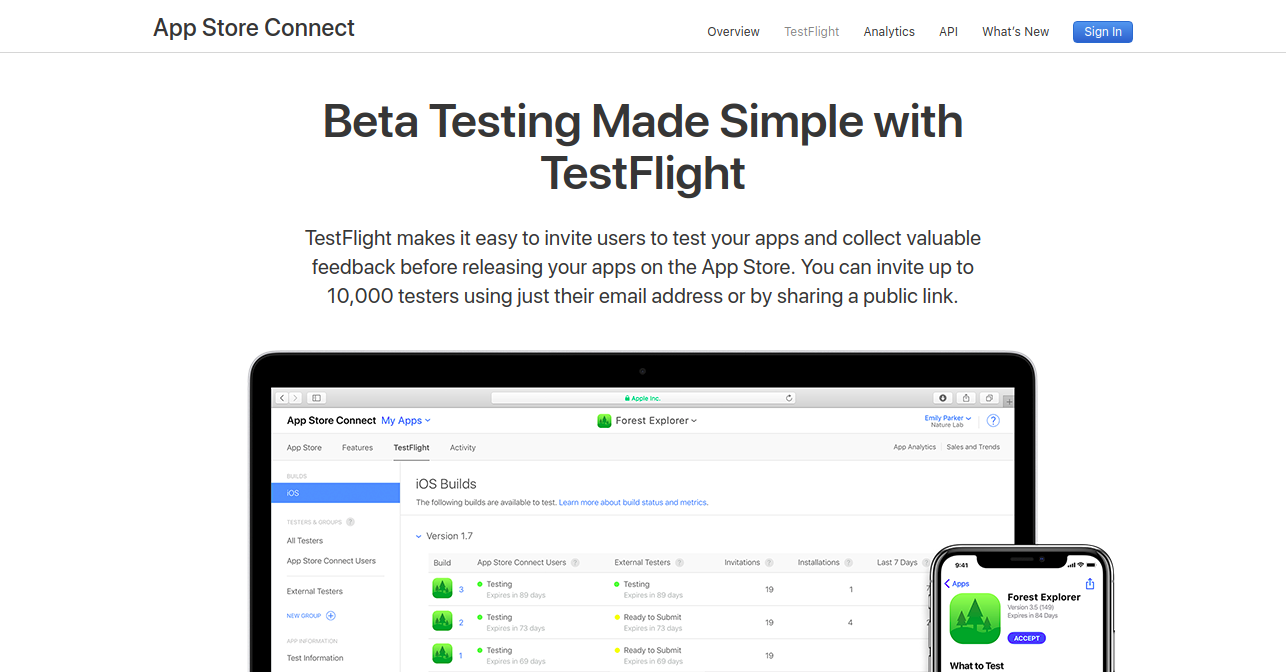Open Safari tab overview icon
The image size is (1286, 672).
tap(989, 398)
